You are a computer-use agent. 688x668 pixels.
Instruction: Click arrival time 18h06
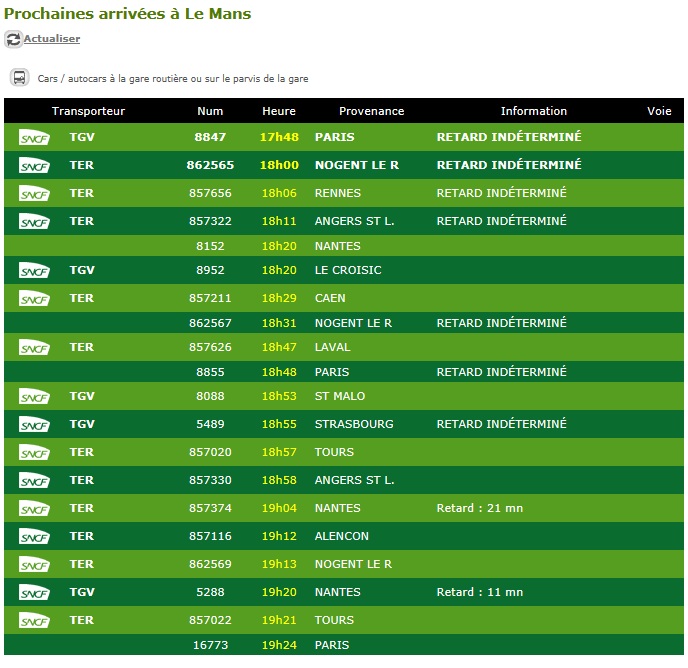point(279,193)
